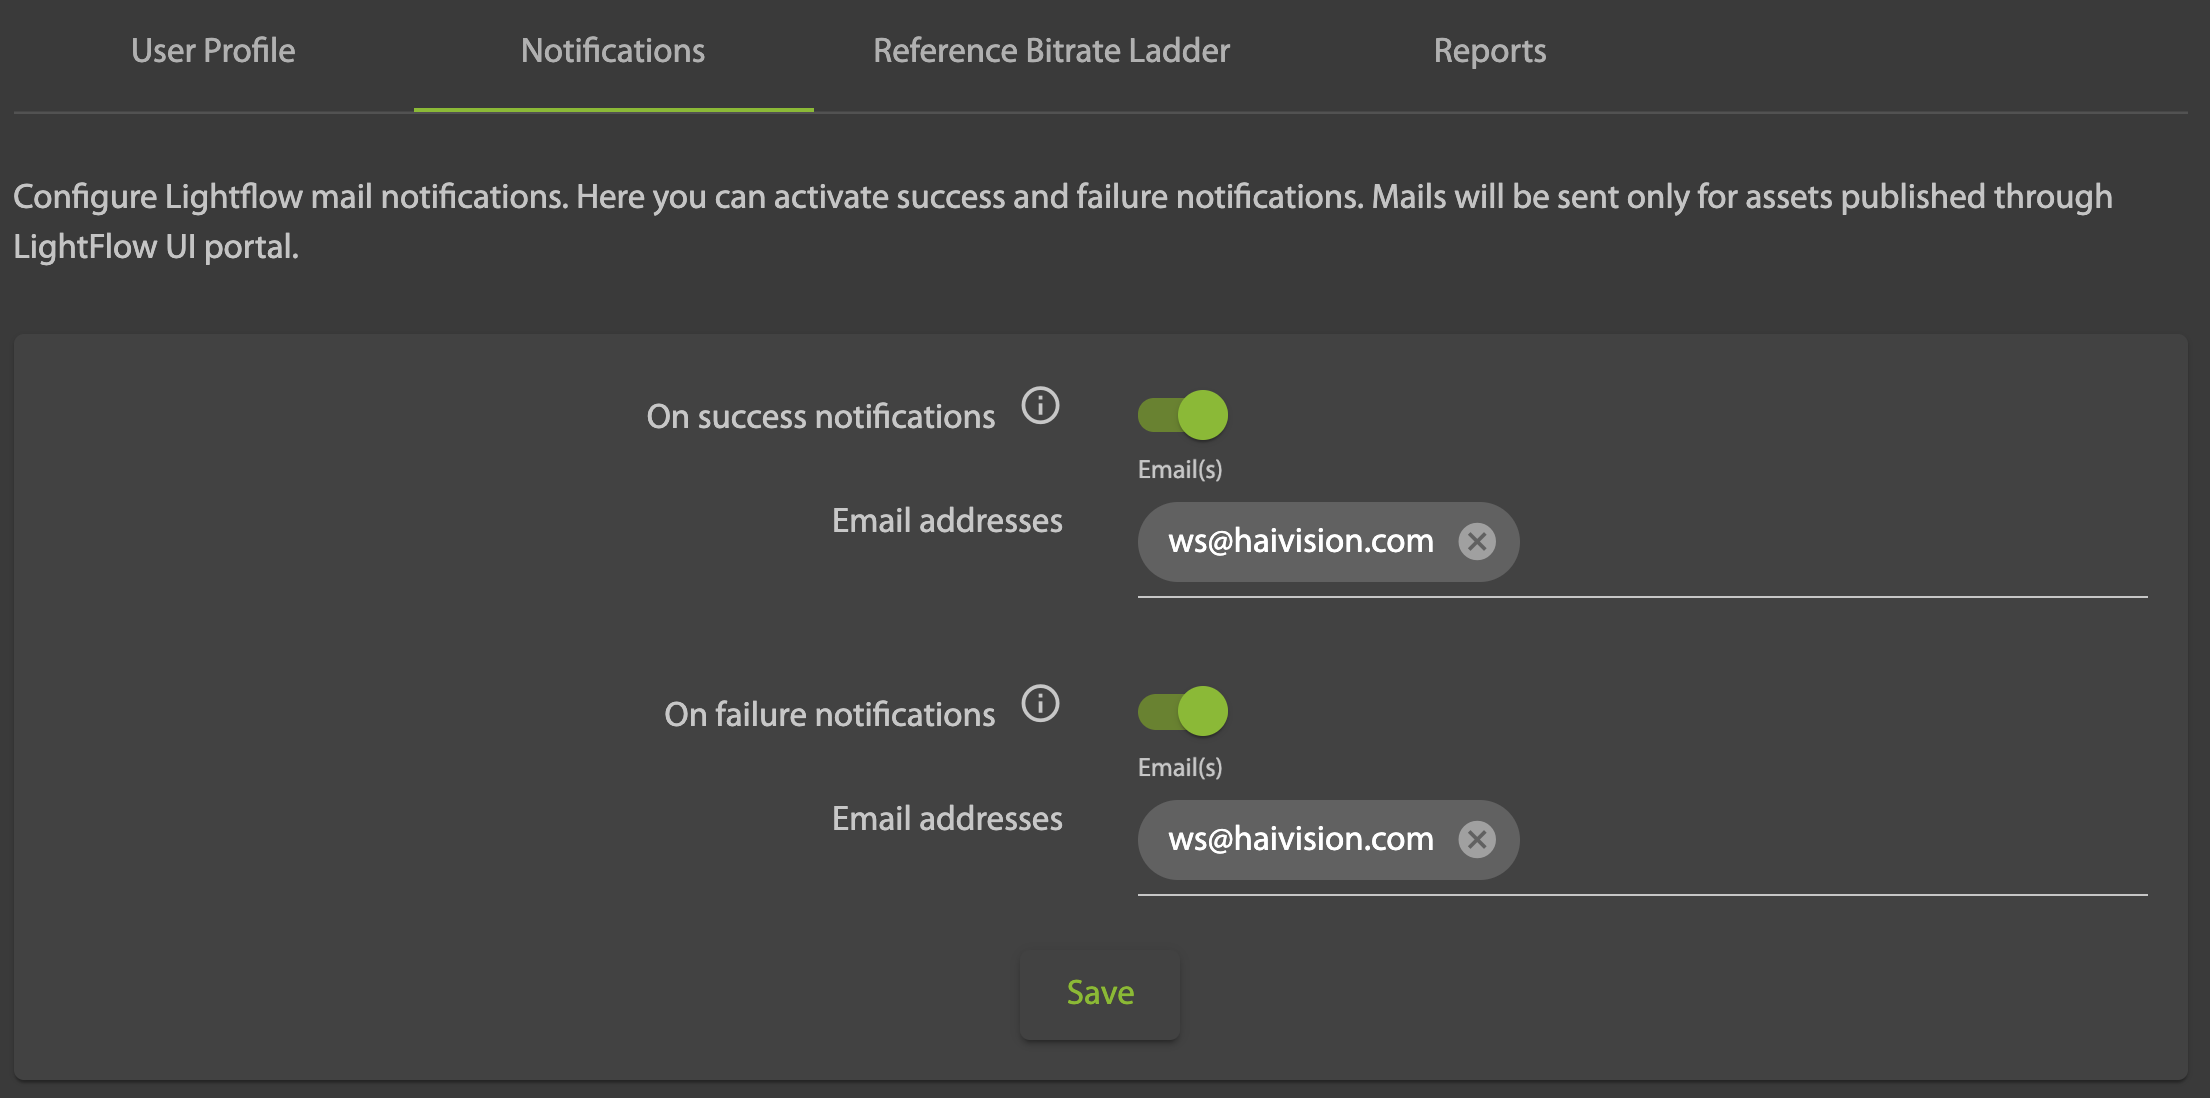Click empty area of failure email input field
This screenshot has width=2210, height=1098.
pyautogui.click(x=1830, y=841)
